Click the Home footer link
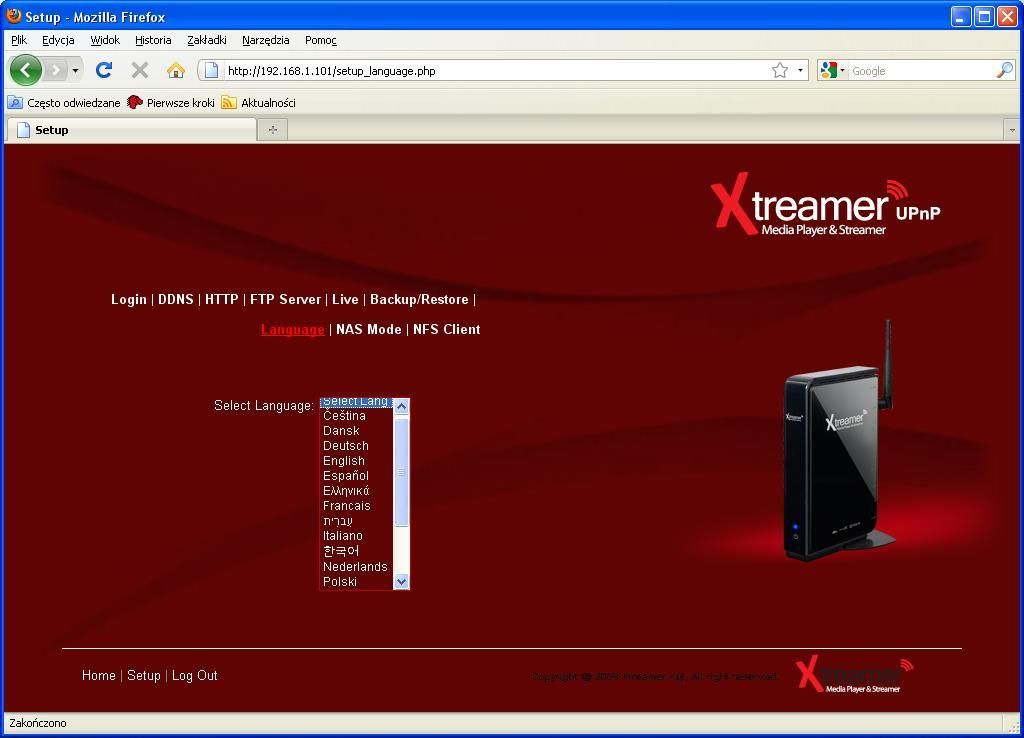The width and height of the screenshot is (1024, 738). [99, 675]
